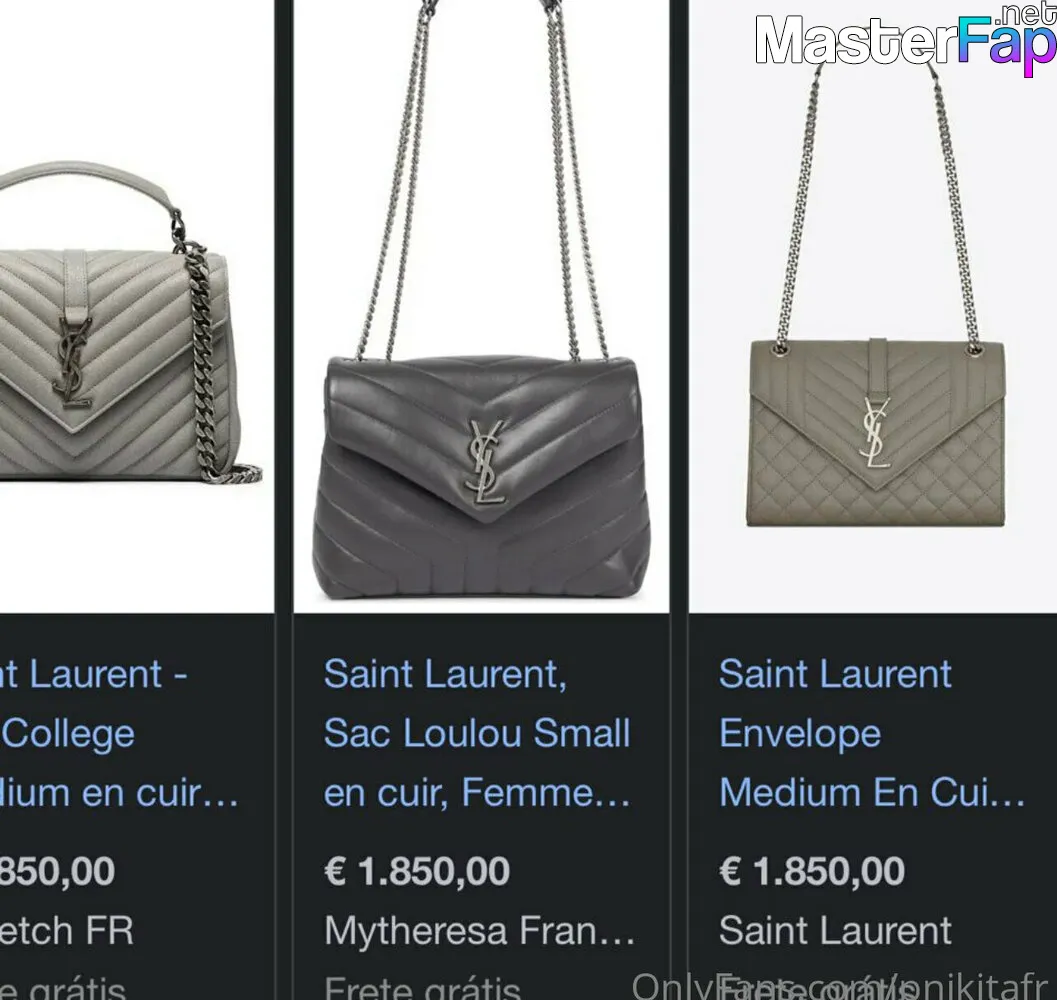Open the Saint Laurent Envelope Medium link
Image resolution: width=1057 pixels, height=1000 pixels.
pos(872,733)
